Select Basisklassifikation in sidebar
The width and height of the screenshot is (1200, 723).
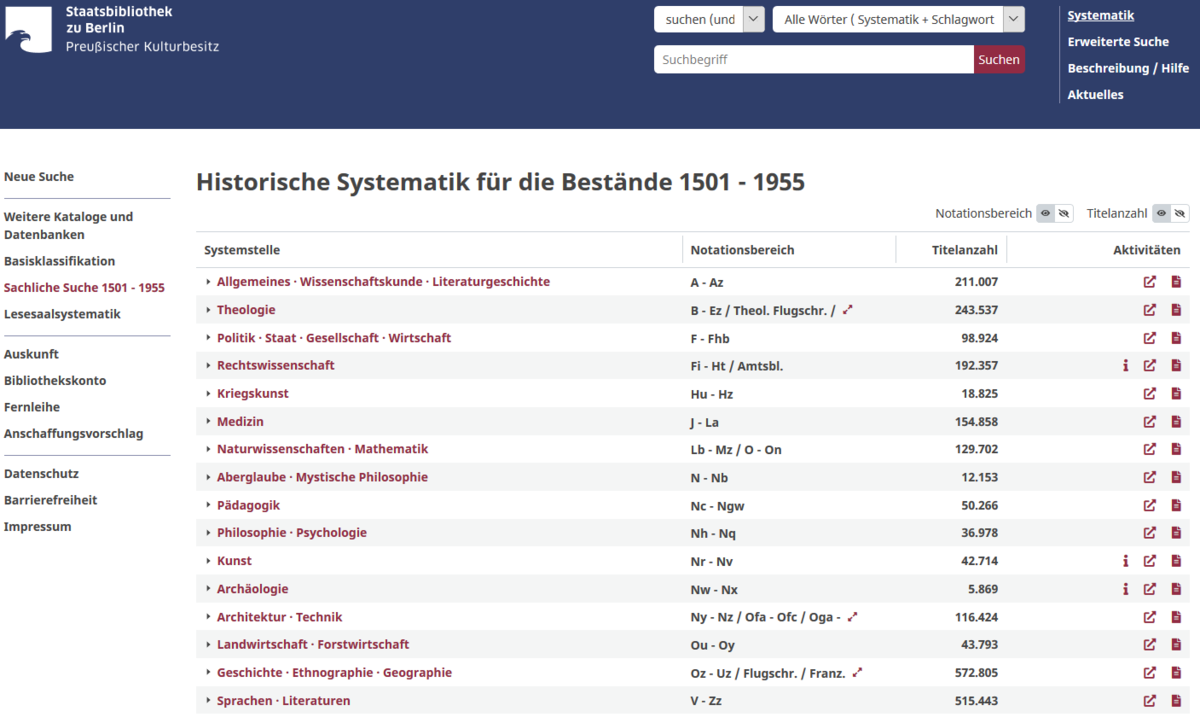click(x=59, y=261)
